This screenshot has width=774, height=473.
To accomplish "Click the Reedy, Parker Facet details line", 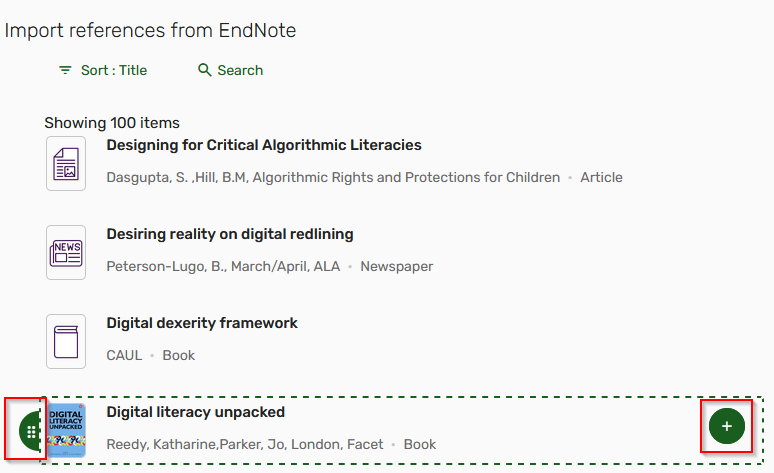I will [x=271, y=444].
